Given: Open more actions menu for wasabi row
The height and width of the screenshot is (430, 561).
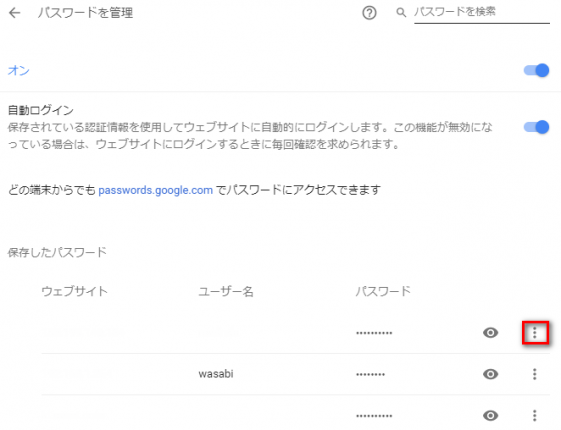Looking at the screenshot, I should (x=535, y=374).
